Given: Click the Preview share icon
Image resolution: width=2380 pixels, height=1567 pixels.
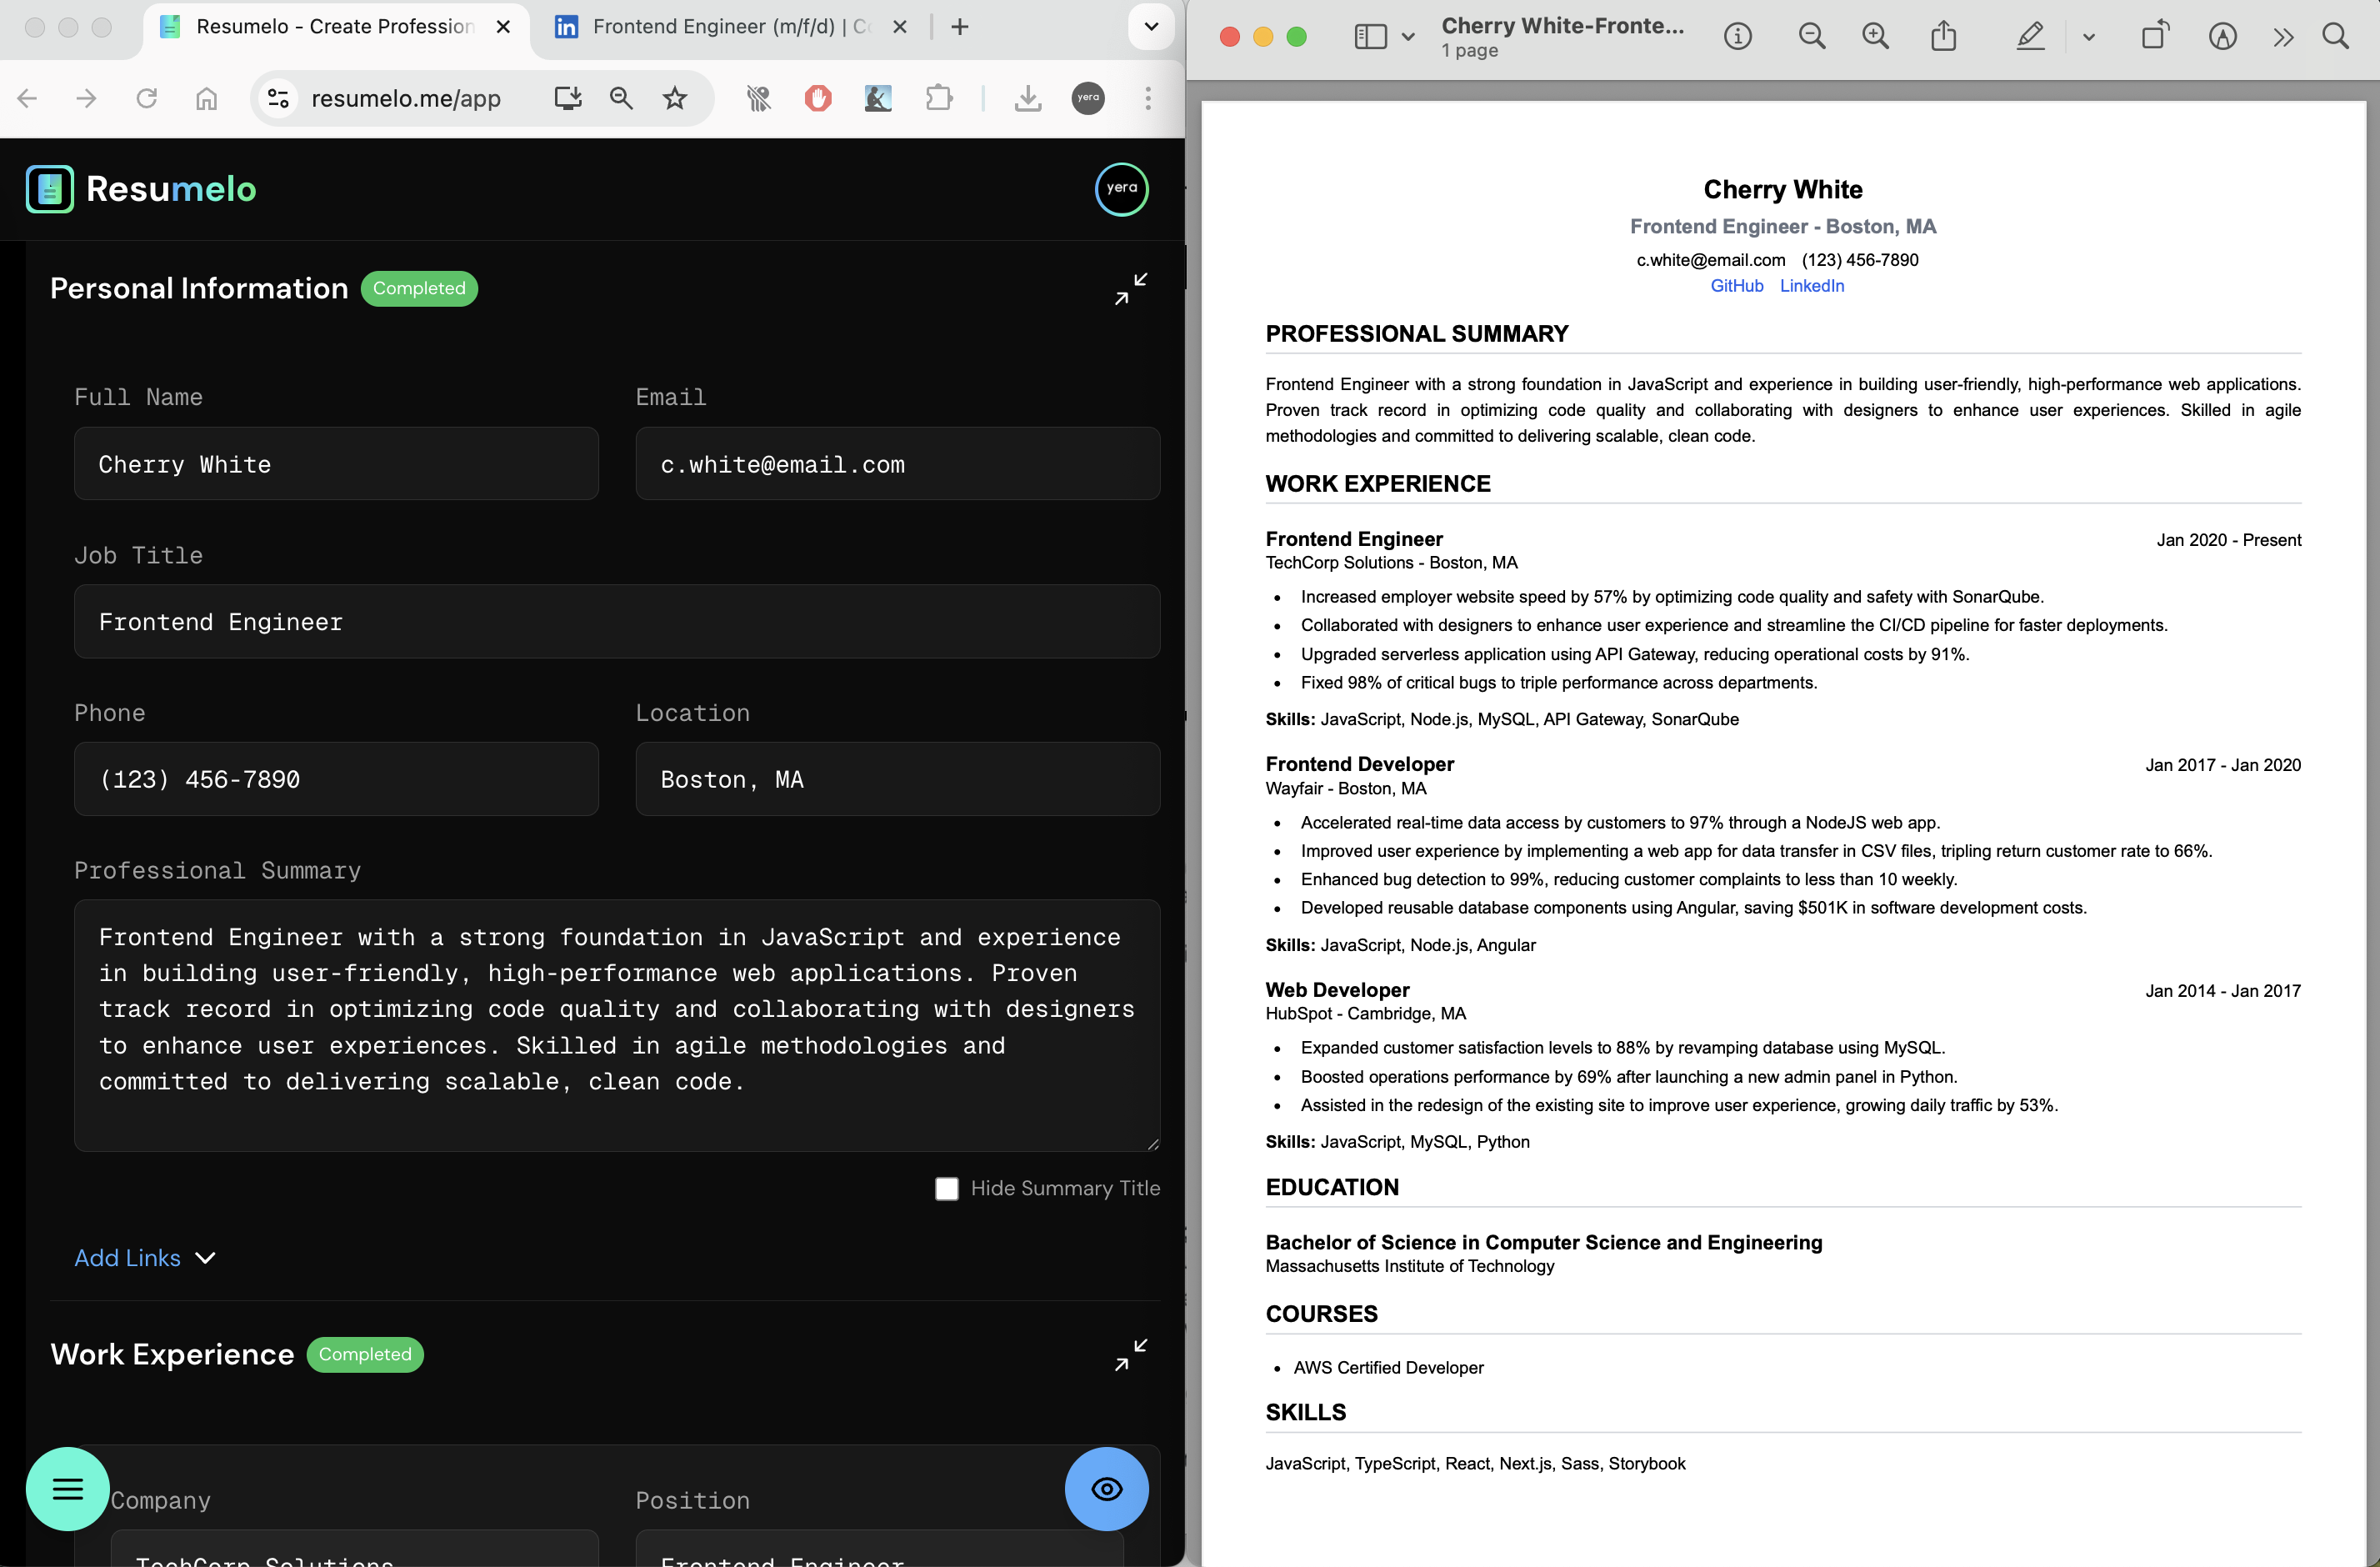Looking at the screenshot, I should [x=1943, y=37].
